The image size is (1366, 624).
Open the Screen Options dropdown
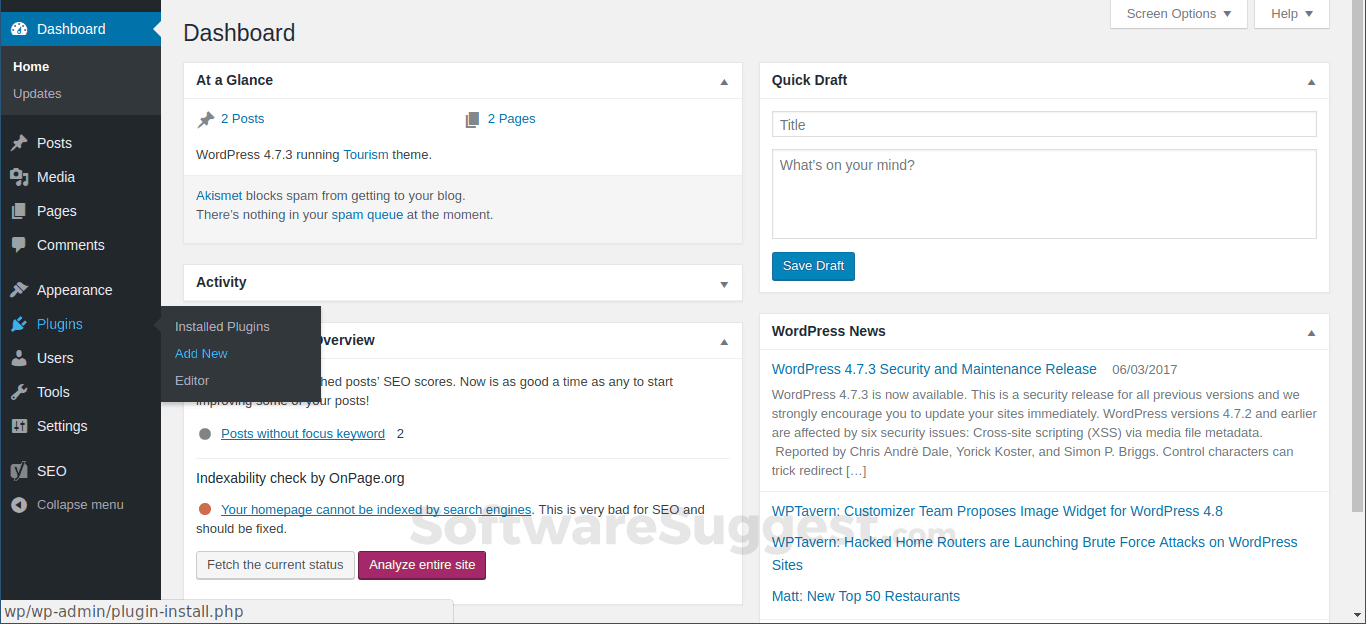click(x=1179, y=13)
